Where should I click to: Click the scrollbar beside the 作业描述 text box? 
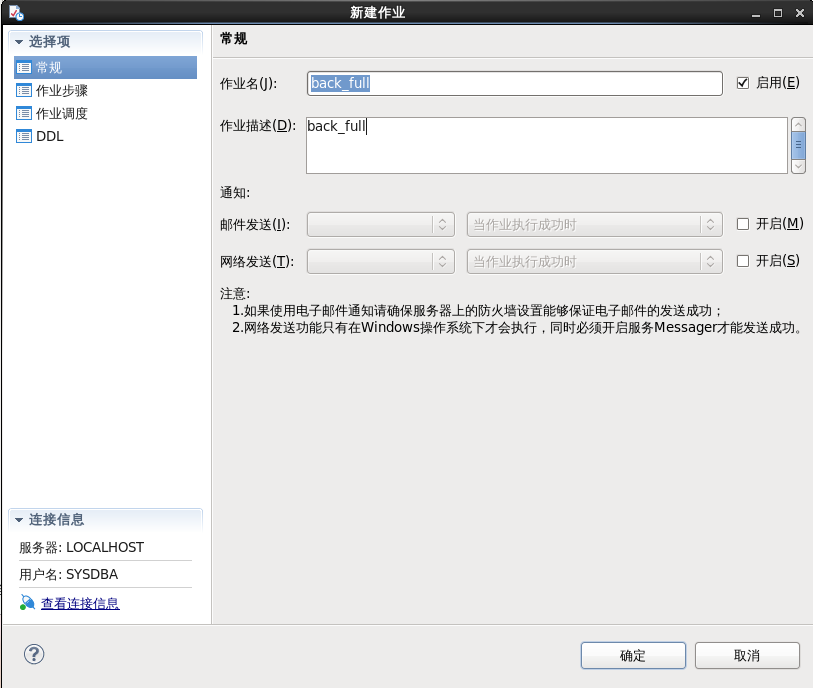pyautogui.click(x=798, y=145)
